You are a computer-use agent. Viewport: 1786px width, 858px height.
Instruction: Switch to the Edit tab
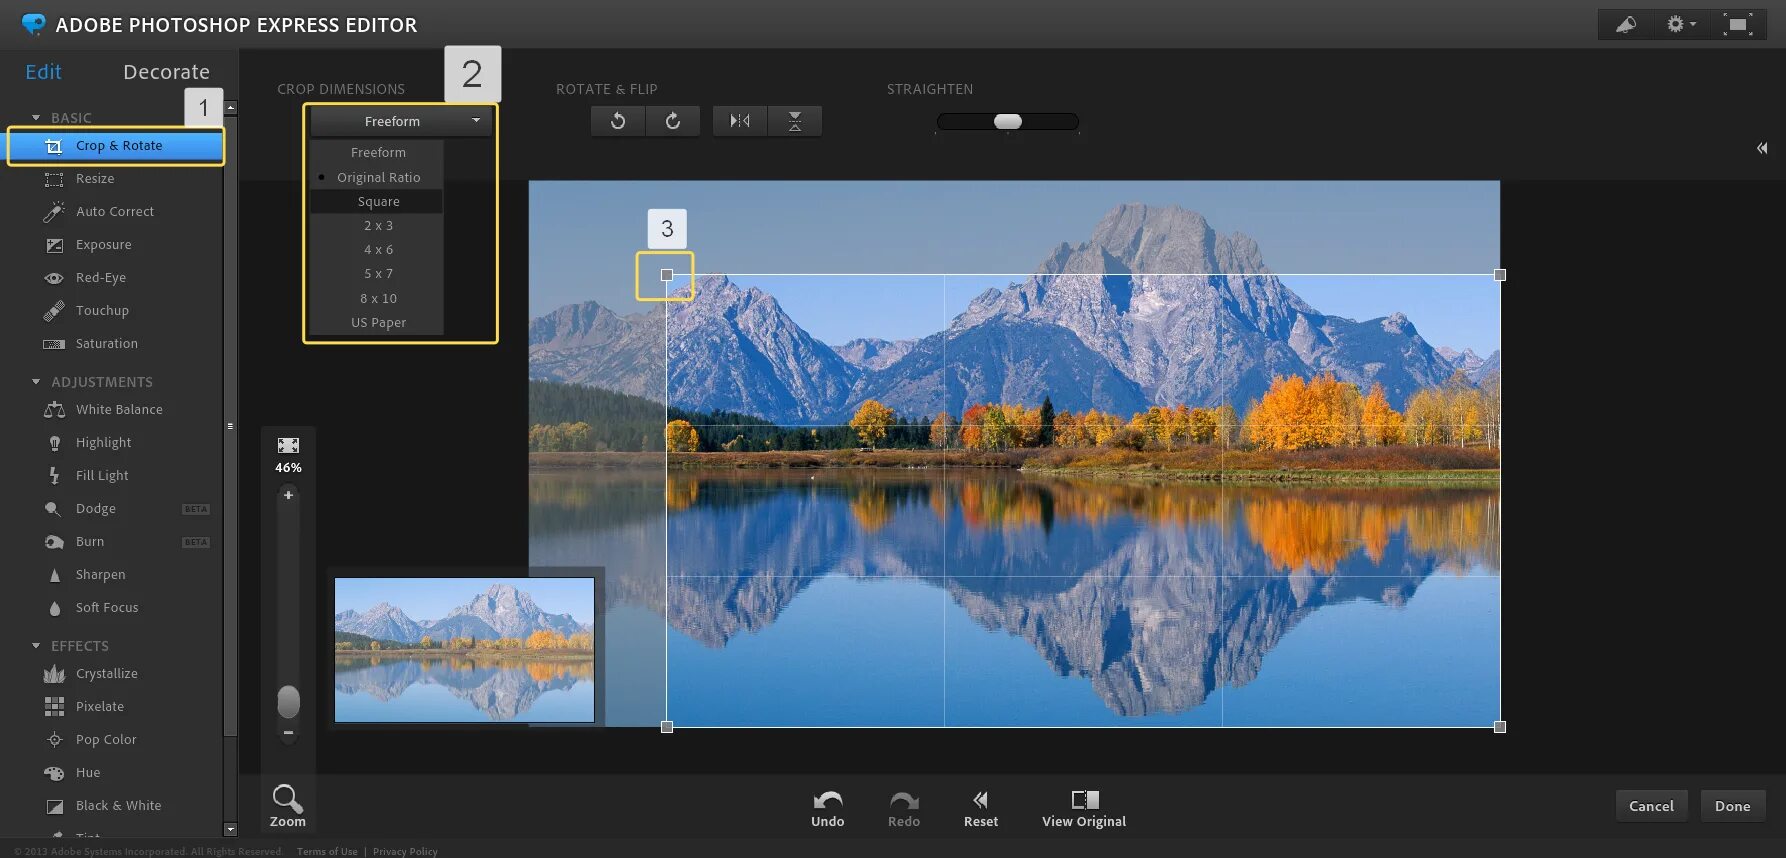click(x=43, y=72)
